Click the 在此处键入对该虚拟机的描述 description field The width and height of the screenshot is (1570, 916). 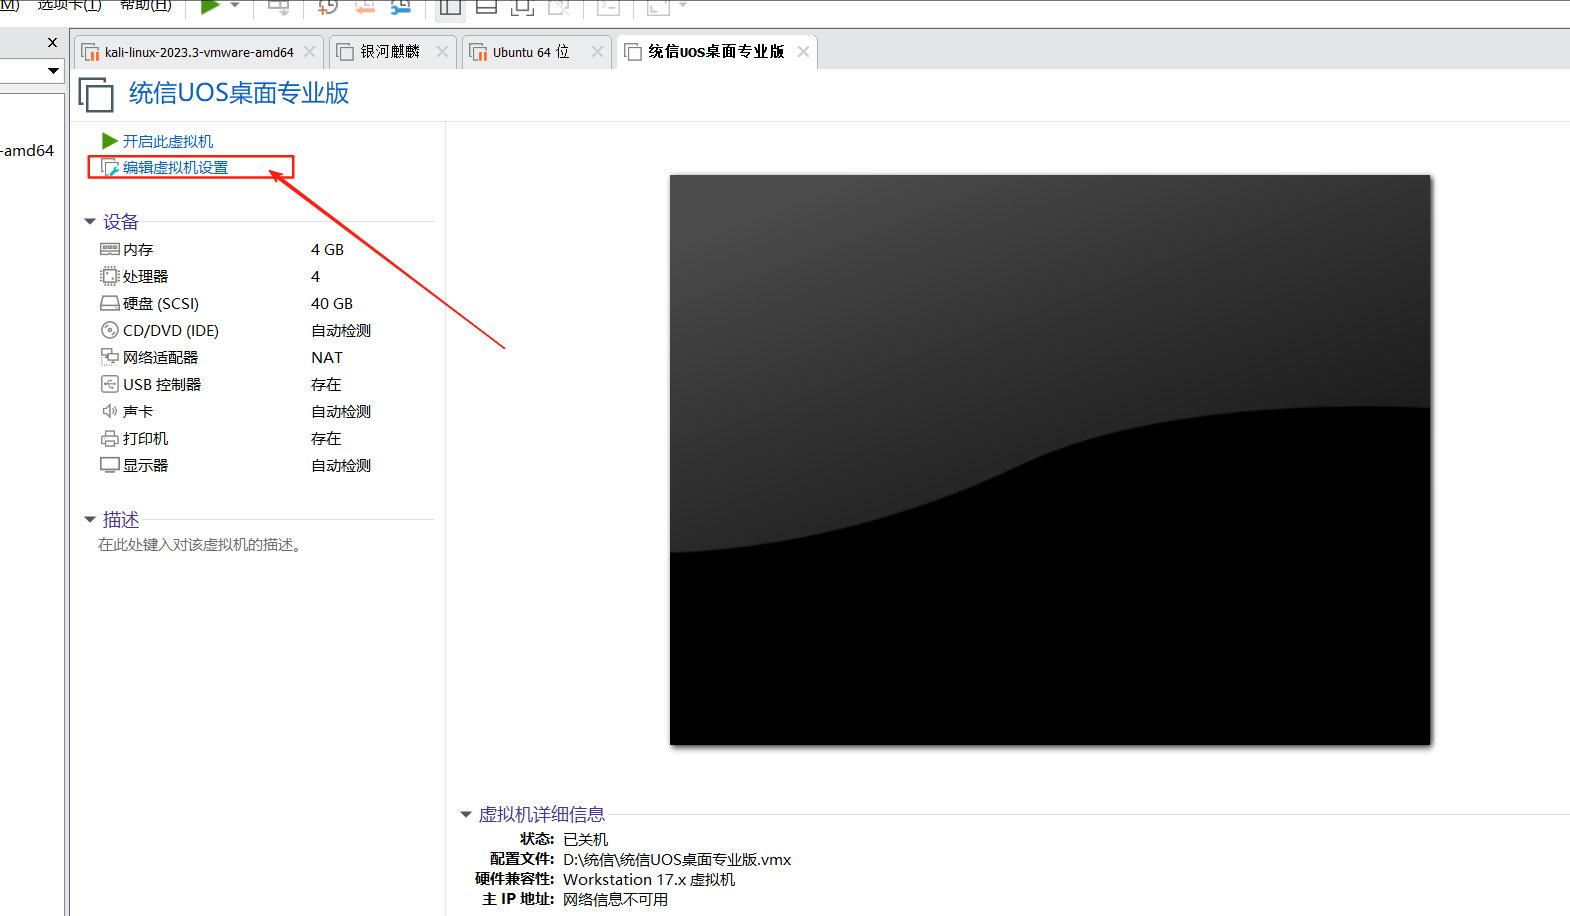200,545
